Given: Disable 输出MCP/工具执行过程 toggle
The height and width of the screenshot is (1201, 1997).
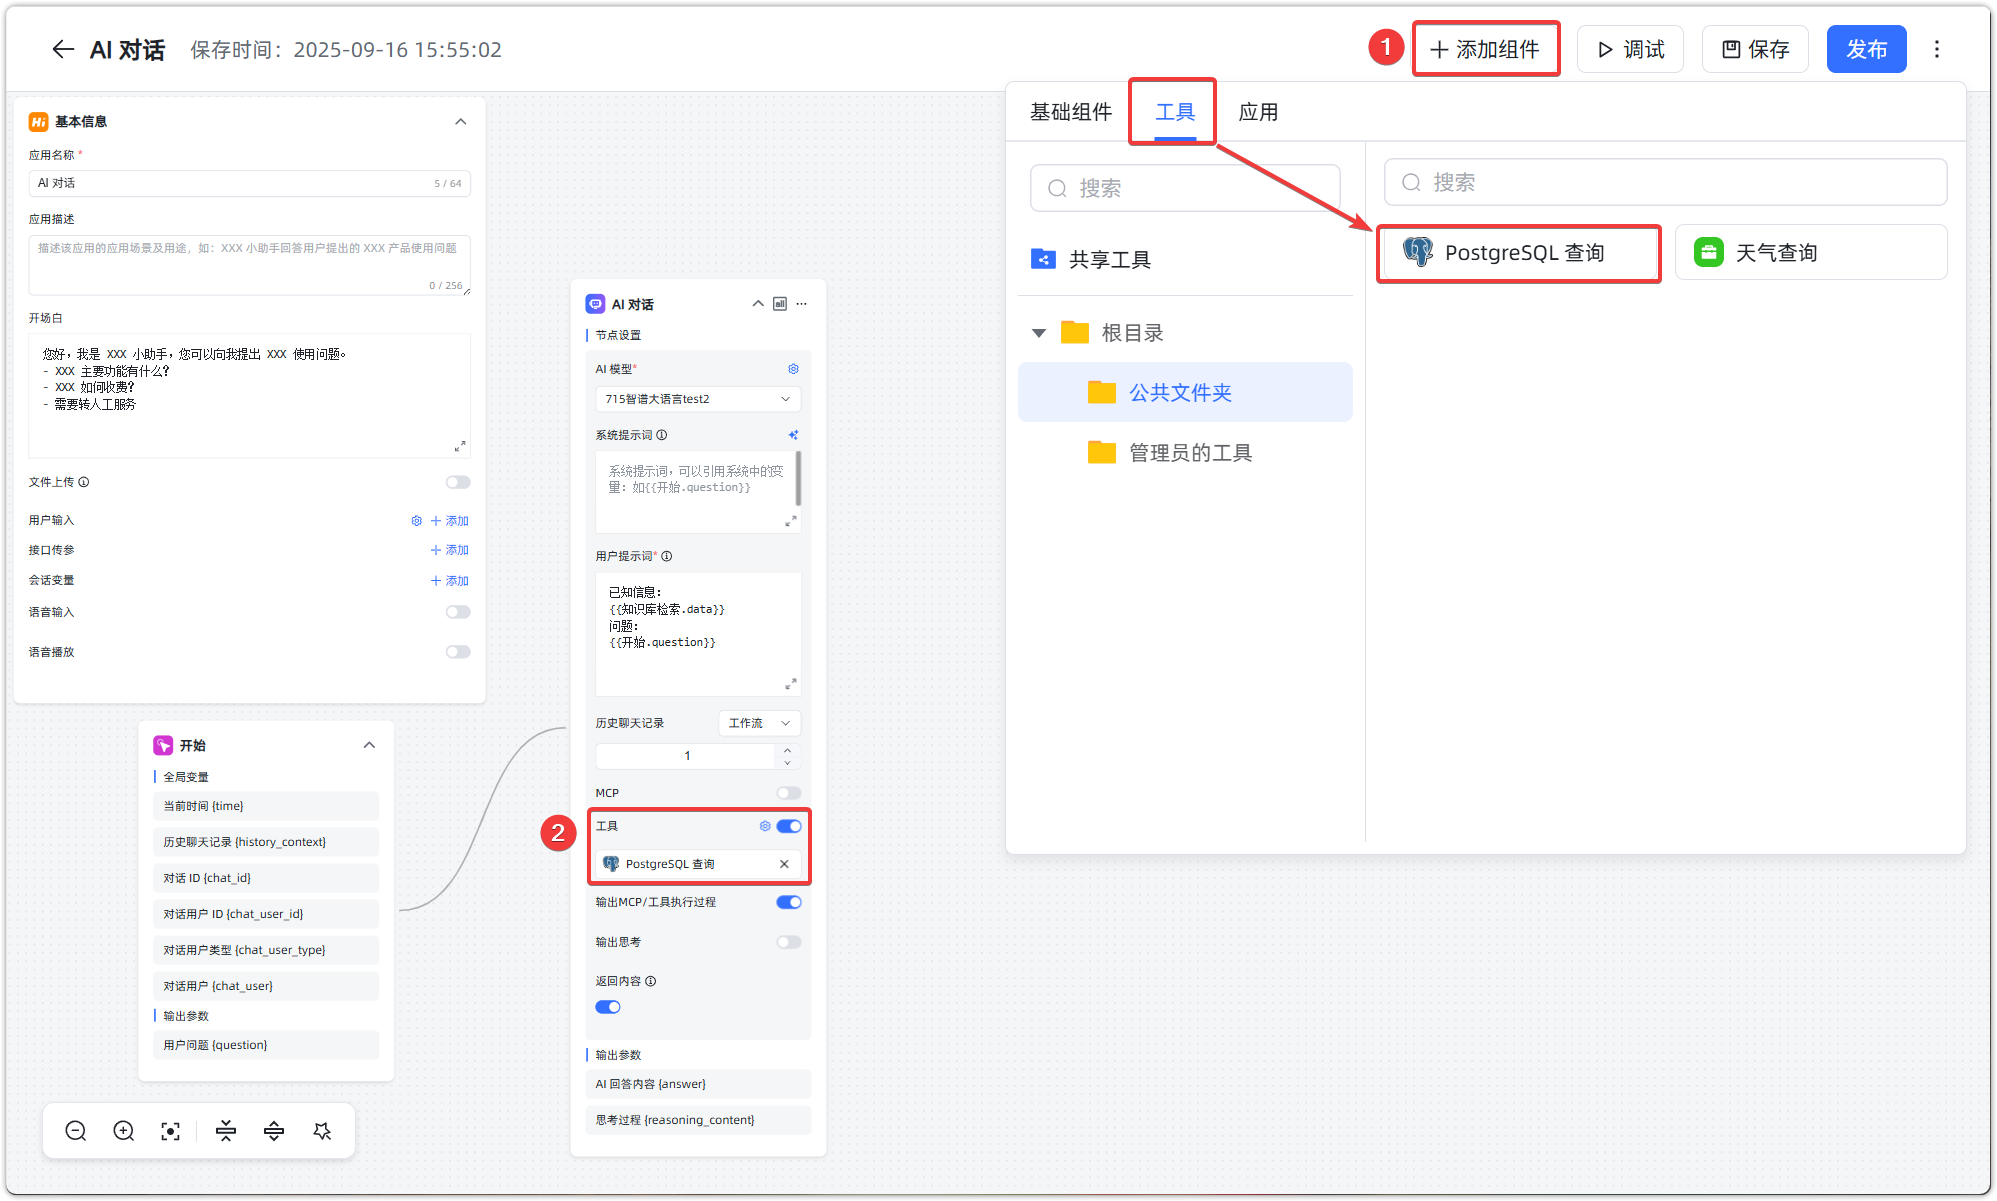Looking at the screenshot, I should pyautogui.click(x=788, y=902).
